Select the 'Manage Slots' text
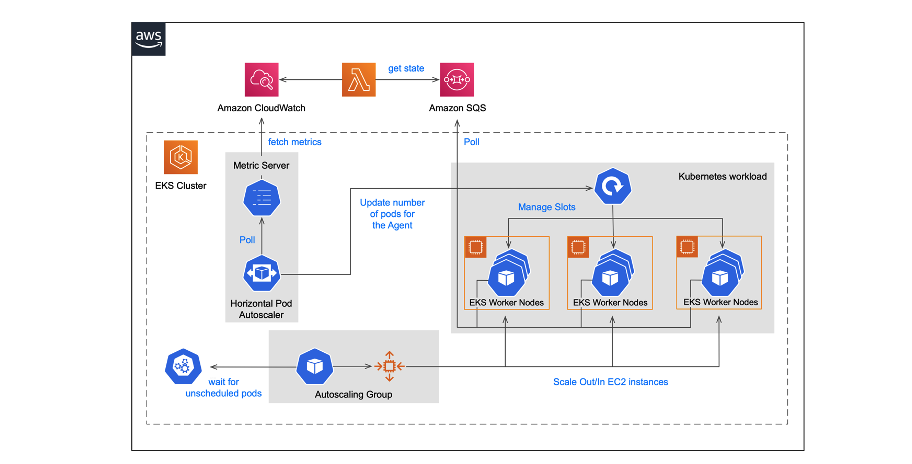 (545, 207)
